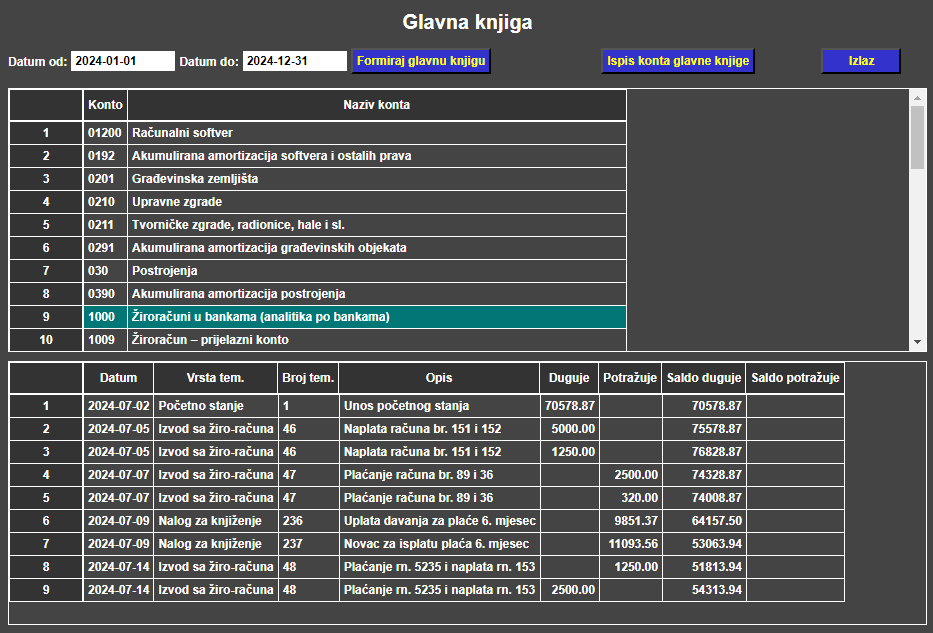Click Potražuje amount 2500.00

click(630, 475)
